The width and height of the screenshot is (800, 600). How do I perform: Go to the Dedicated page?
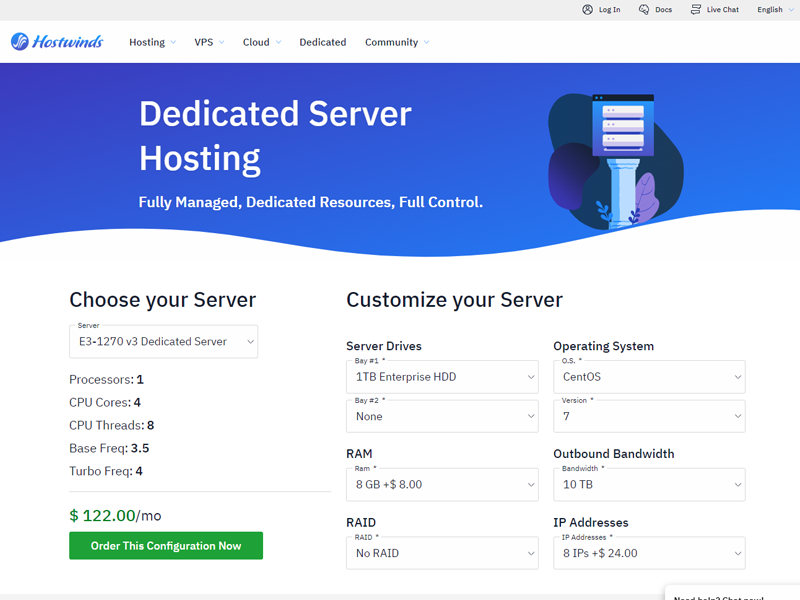(x=322, y=42)
